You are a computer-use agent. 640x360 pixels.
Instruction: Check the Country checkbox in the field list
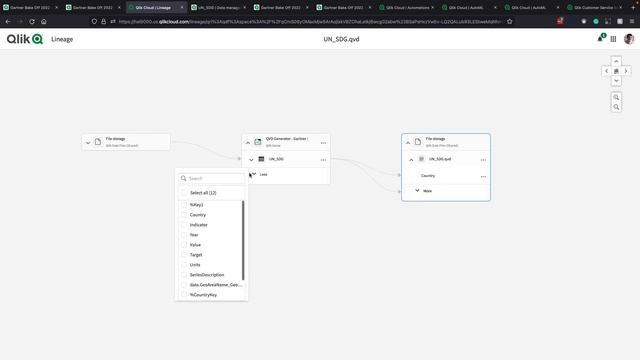tap(184, 215)
